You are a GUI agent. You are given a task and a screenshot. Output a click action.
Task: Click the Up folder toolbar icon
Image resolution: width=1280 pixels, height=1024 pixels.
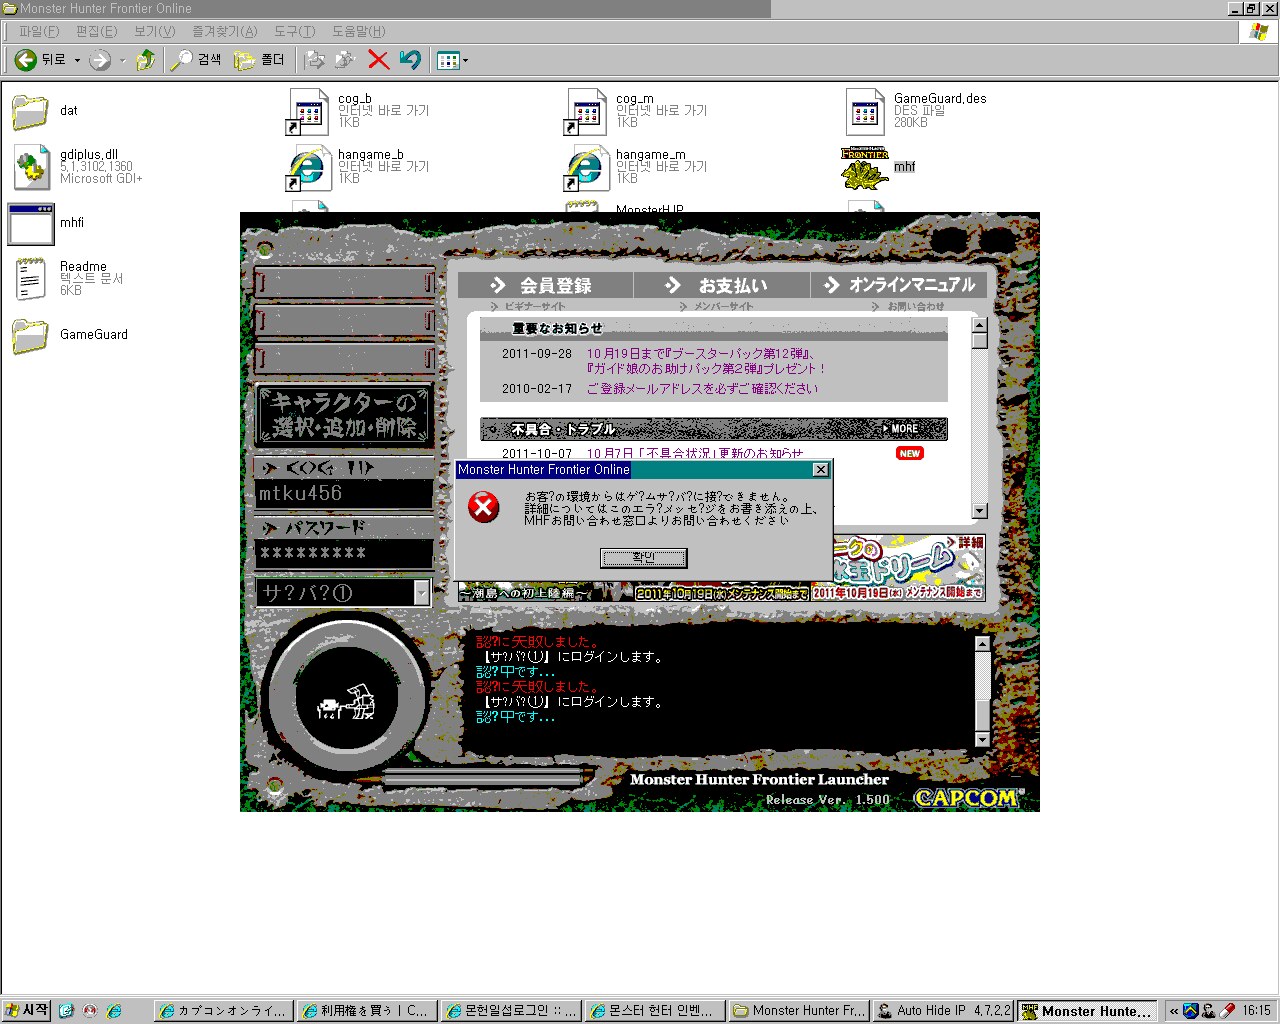146,60
